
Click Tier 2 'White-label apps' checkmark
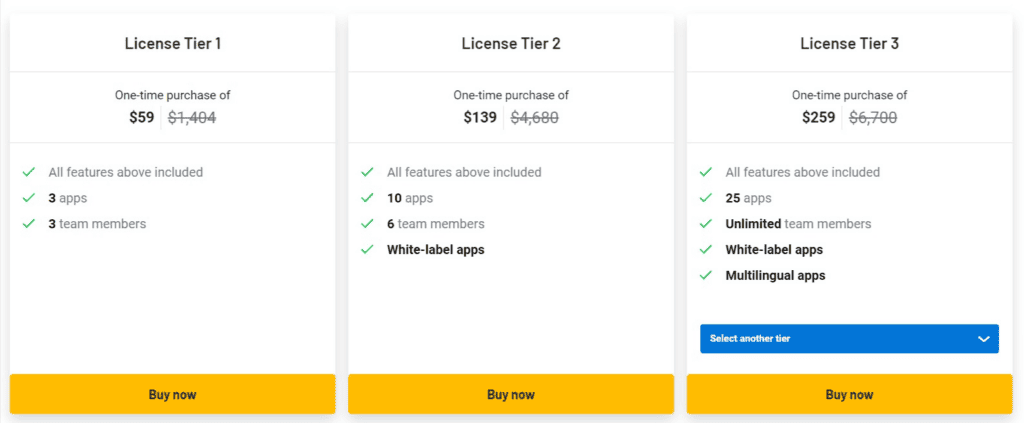tap(368, 250)
